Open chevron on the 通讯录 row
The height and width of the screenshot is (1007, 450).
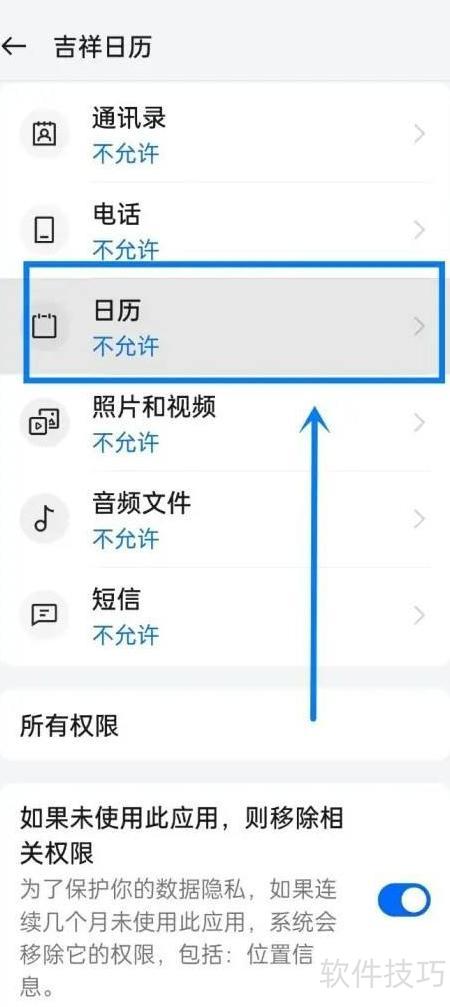[x=419, y=134]
